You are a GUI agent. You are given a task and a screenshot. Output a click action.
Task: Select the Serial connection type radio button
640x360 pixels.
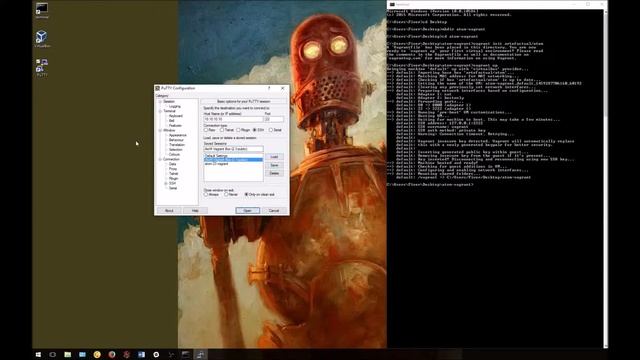click(271, 130)
